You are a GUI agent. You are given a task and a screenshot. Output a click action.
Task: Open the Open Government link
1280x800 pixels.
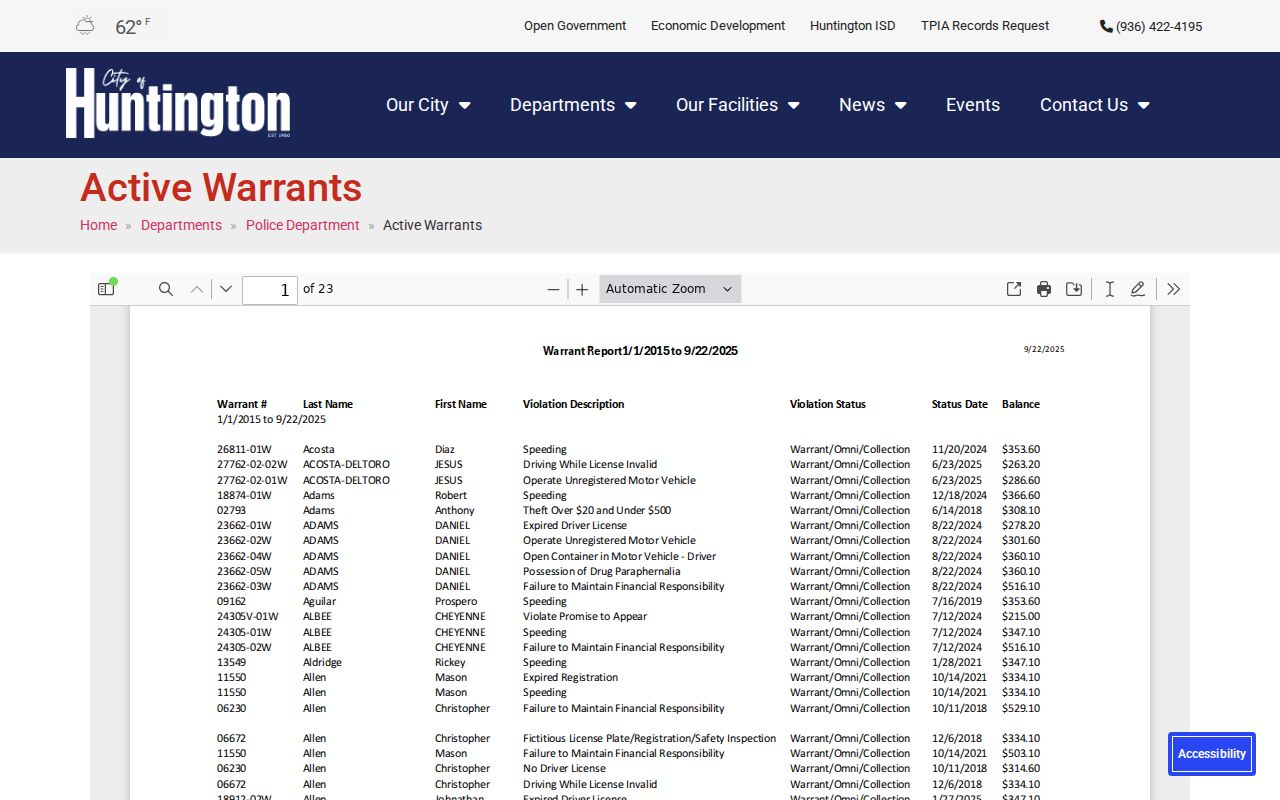(x=575, y=26)
